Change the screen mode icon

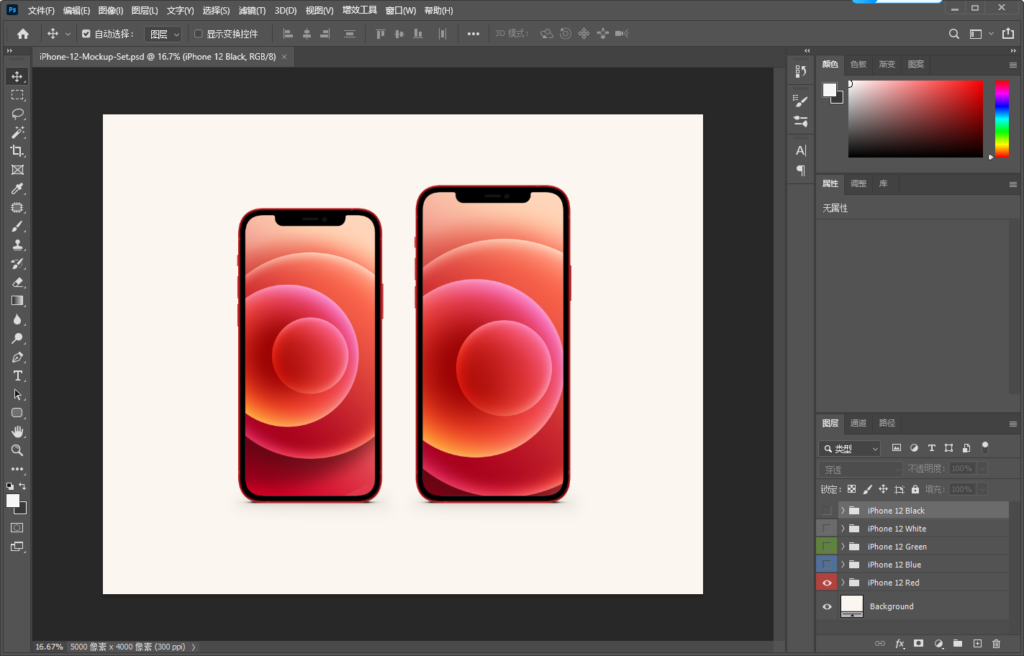17,546
